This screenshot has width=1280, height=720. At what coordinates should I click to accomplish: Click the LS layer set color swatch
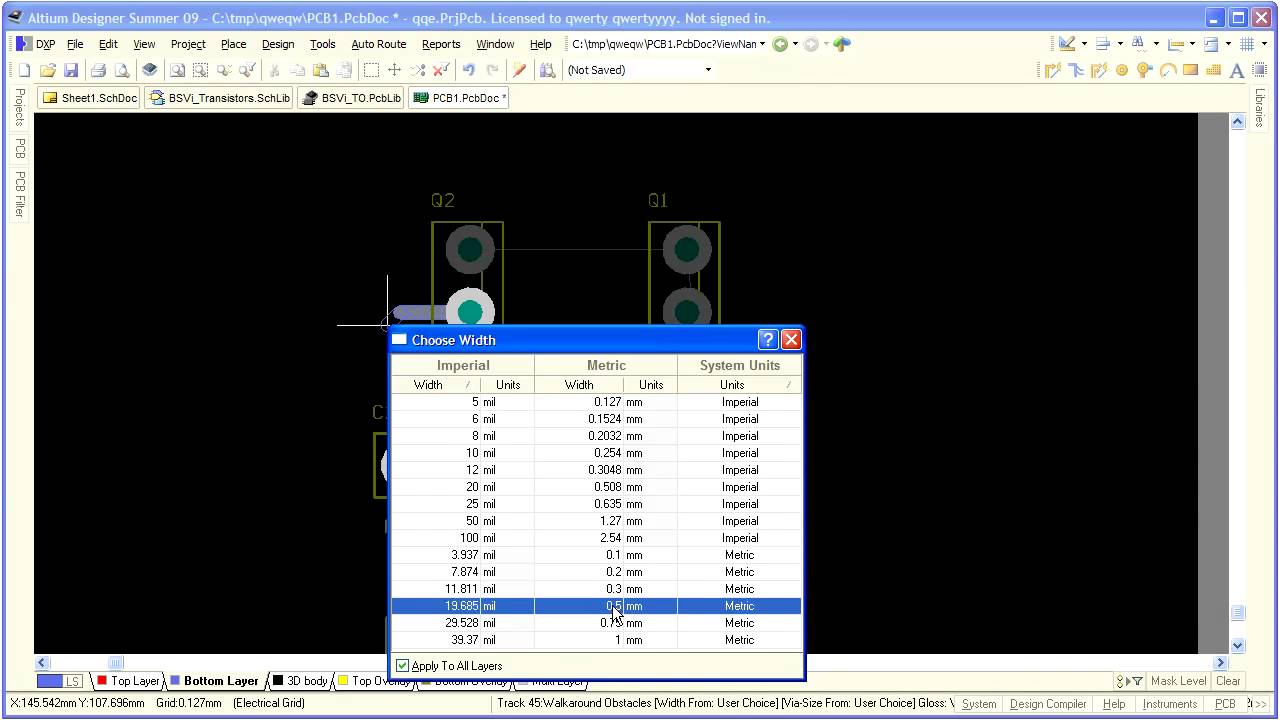(60, 681)
